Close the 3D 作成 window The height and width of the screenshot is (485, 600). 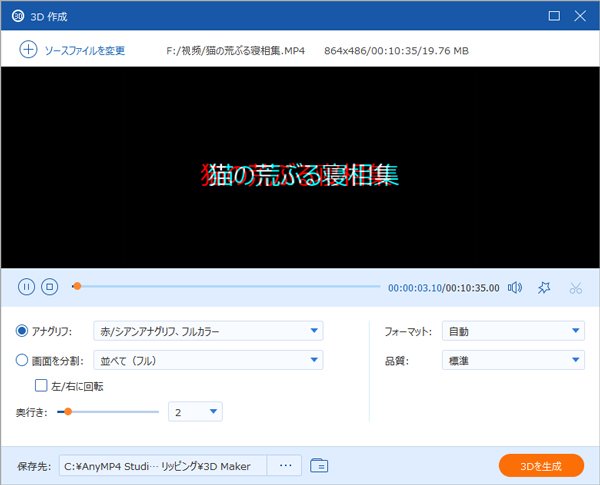pos(580,16)
